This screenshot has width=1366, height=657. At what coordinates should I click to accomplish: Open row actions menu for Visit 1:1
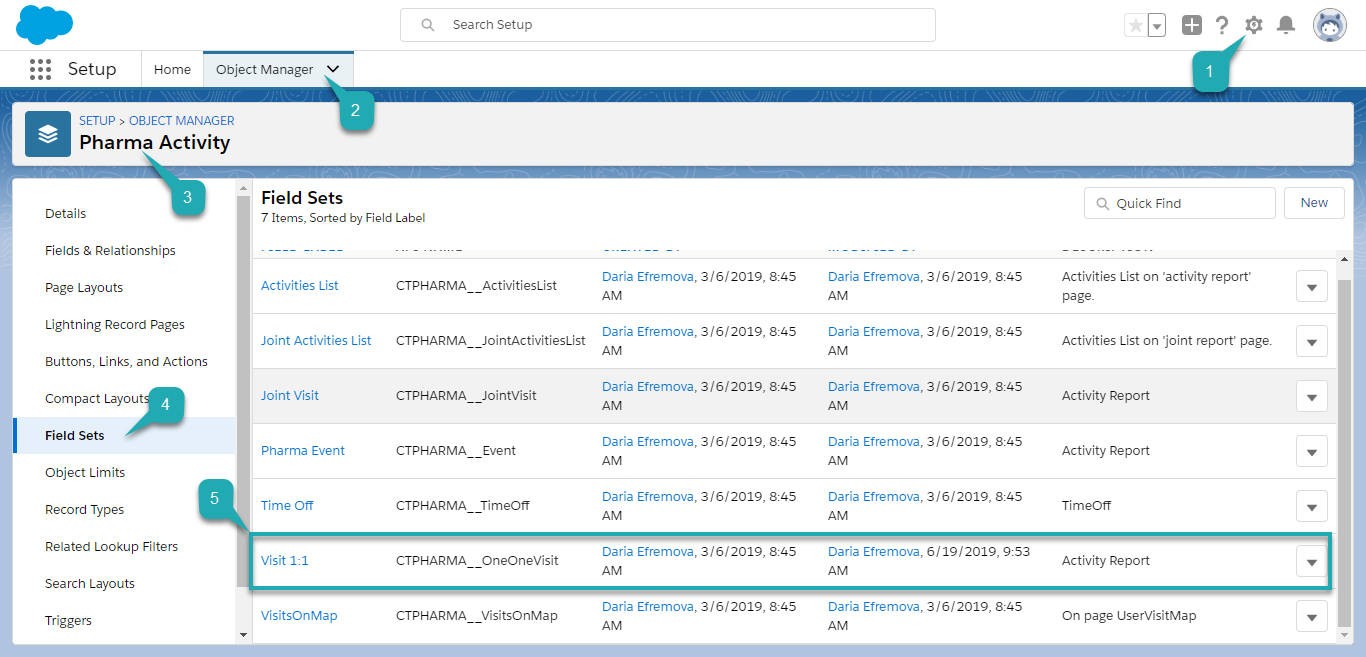1311,562
